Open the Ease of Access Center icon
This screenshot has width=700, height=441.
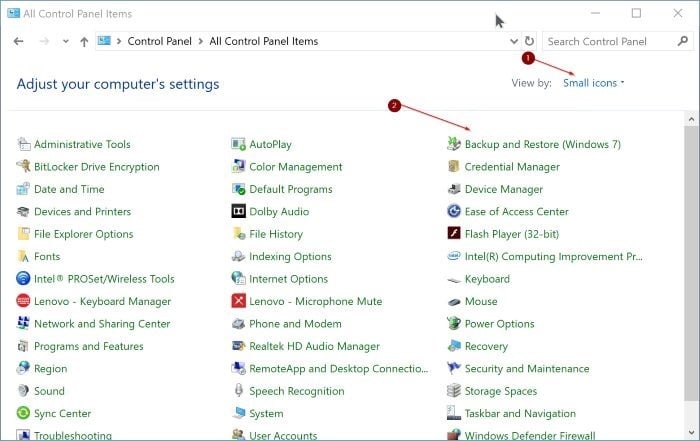tap(454, 212)
